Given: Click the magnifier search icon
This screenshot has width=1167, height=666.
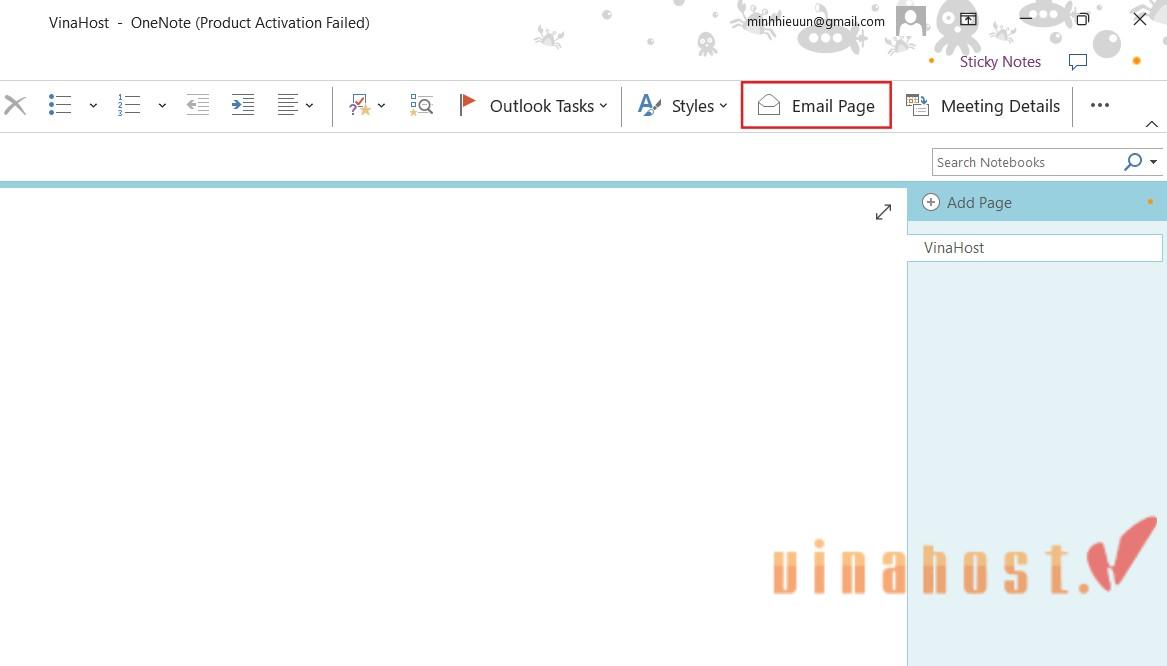Looking at the screenshot, I should (x=1133, y=161).
